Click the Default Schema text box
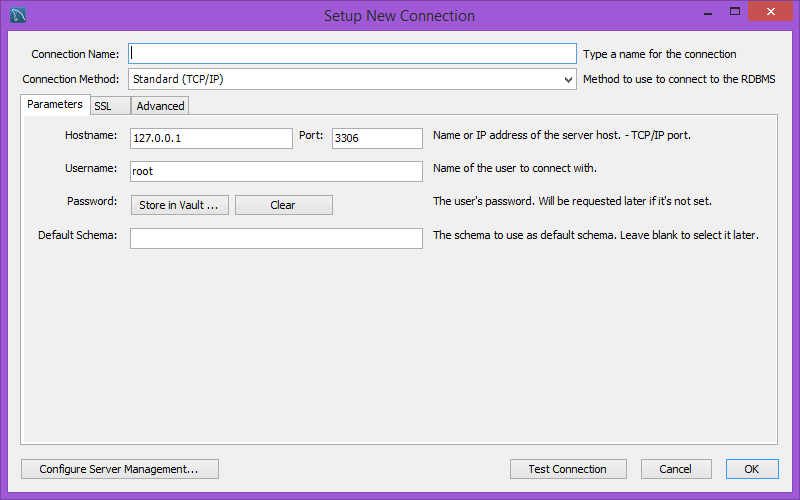 click(x=276, y=238)
